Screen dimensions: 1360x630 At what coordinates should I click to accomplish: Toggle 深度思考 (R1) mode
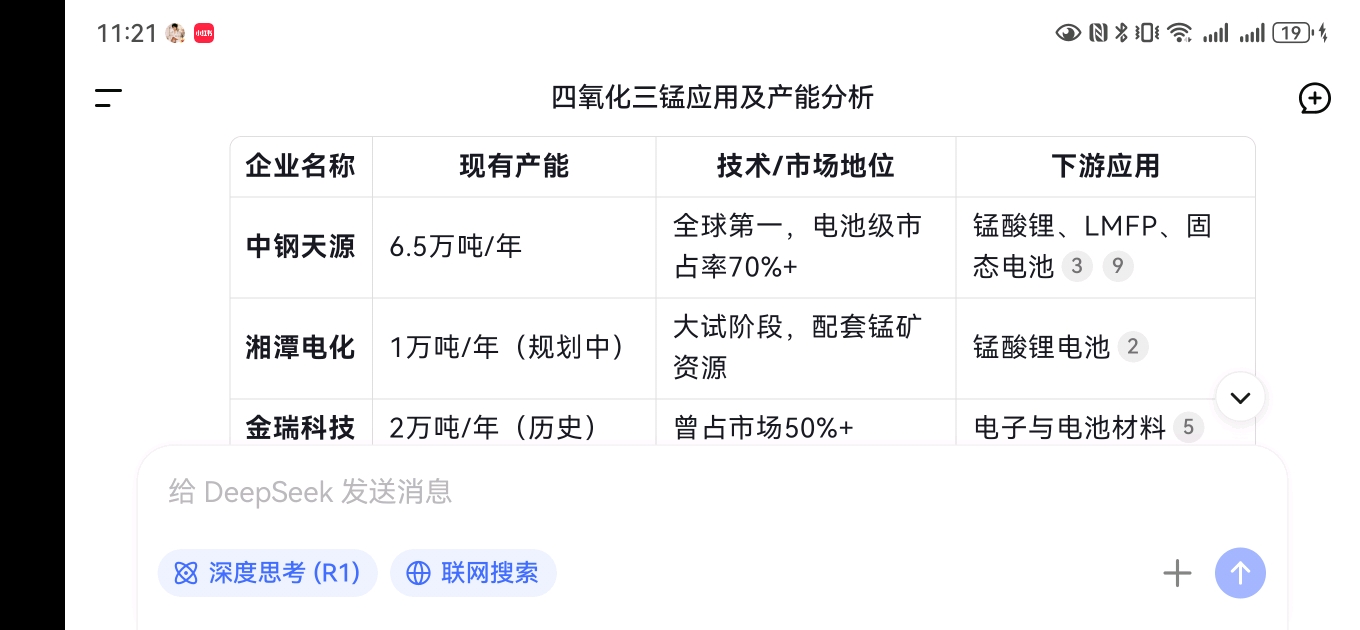coord(267,573)
